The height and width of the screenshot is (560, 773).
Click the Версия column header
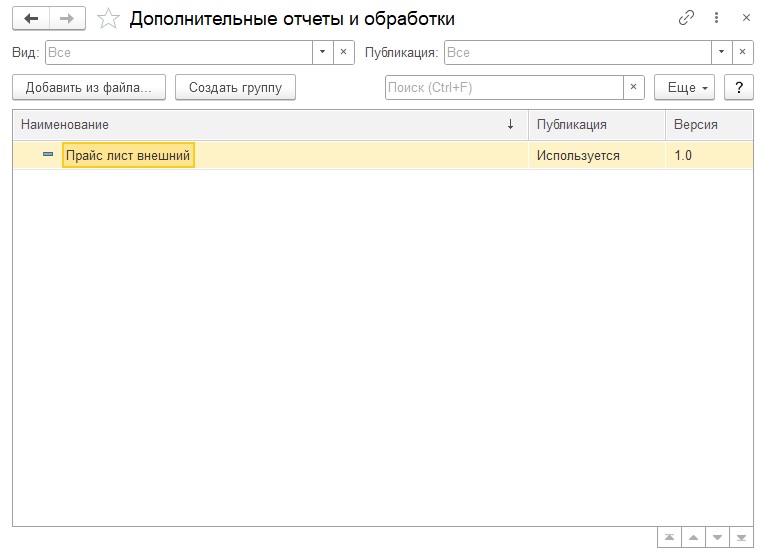click(x=709, y=125)
